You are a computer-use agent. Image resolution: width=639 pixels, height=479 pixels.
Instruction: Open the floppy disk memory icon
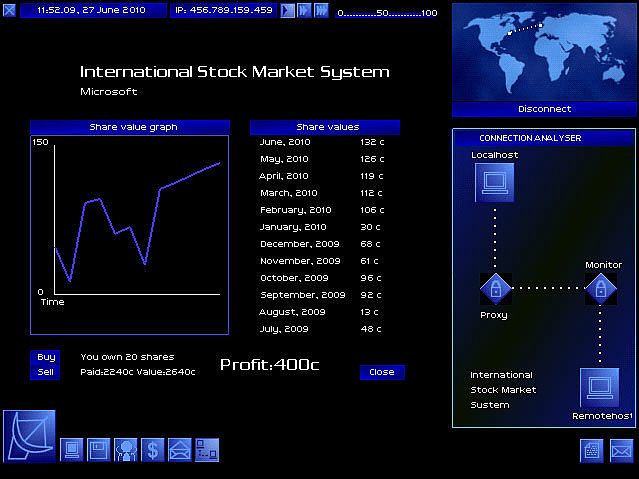[99, 450]
